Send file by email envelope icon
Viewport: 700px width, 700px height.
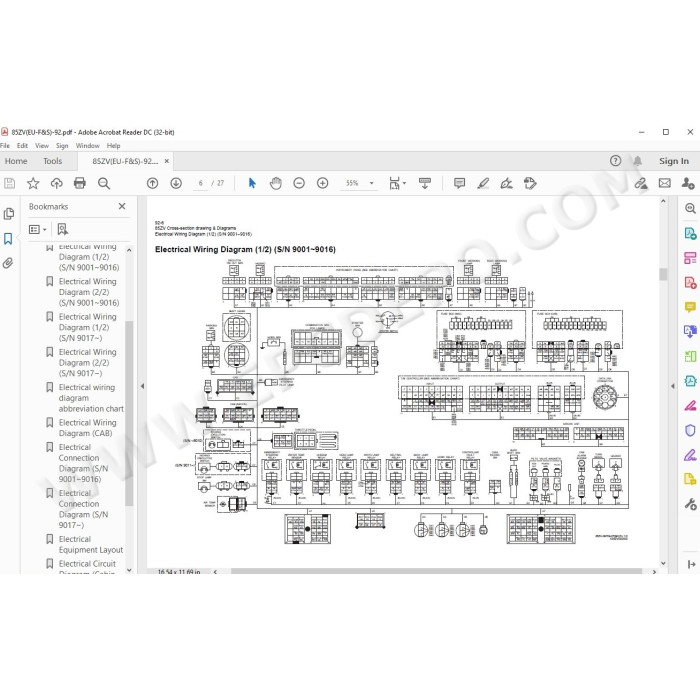(665, 183)
